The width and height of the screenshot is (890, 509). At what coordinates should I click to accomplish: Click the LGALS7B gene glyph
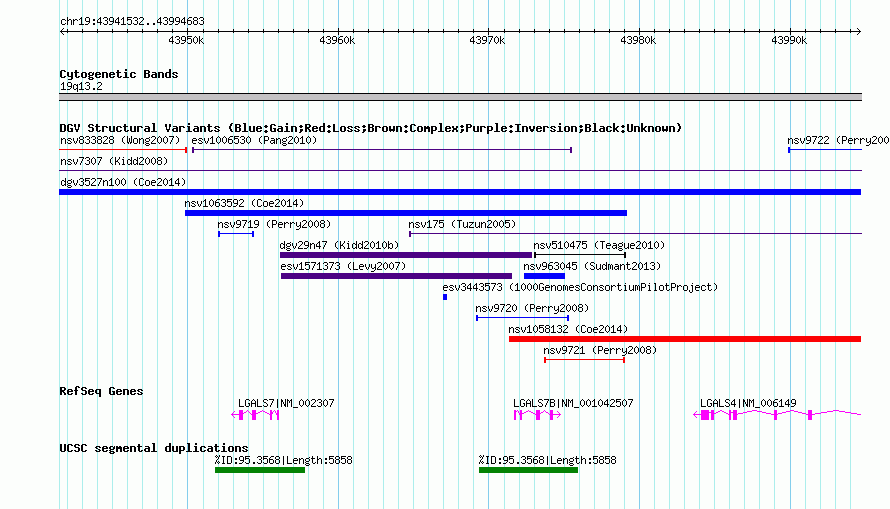pos(538,415)
